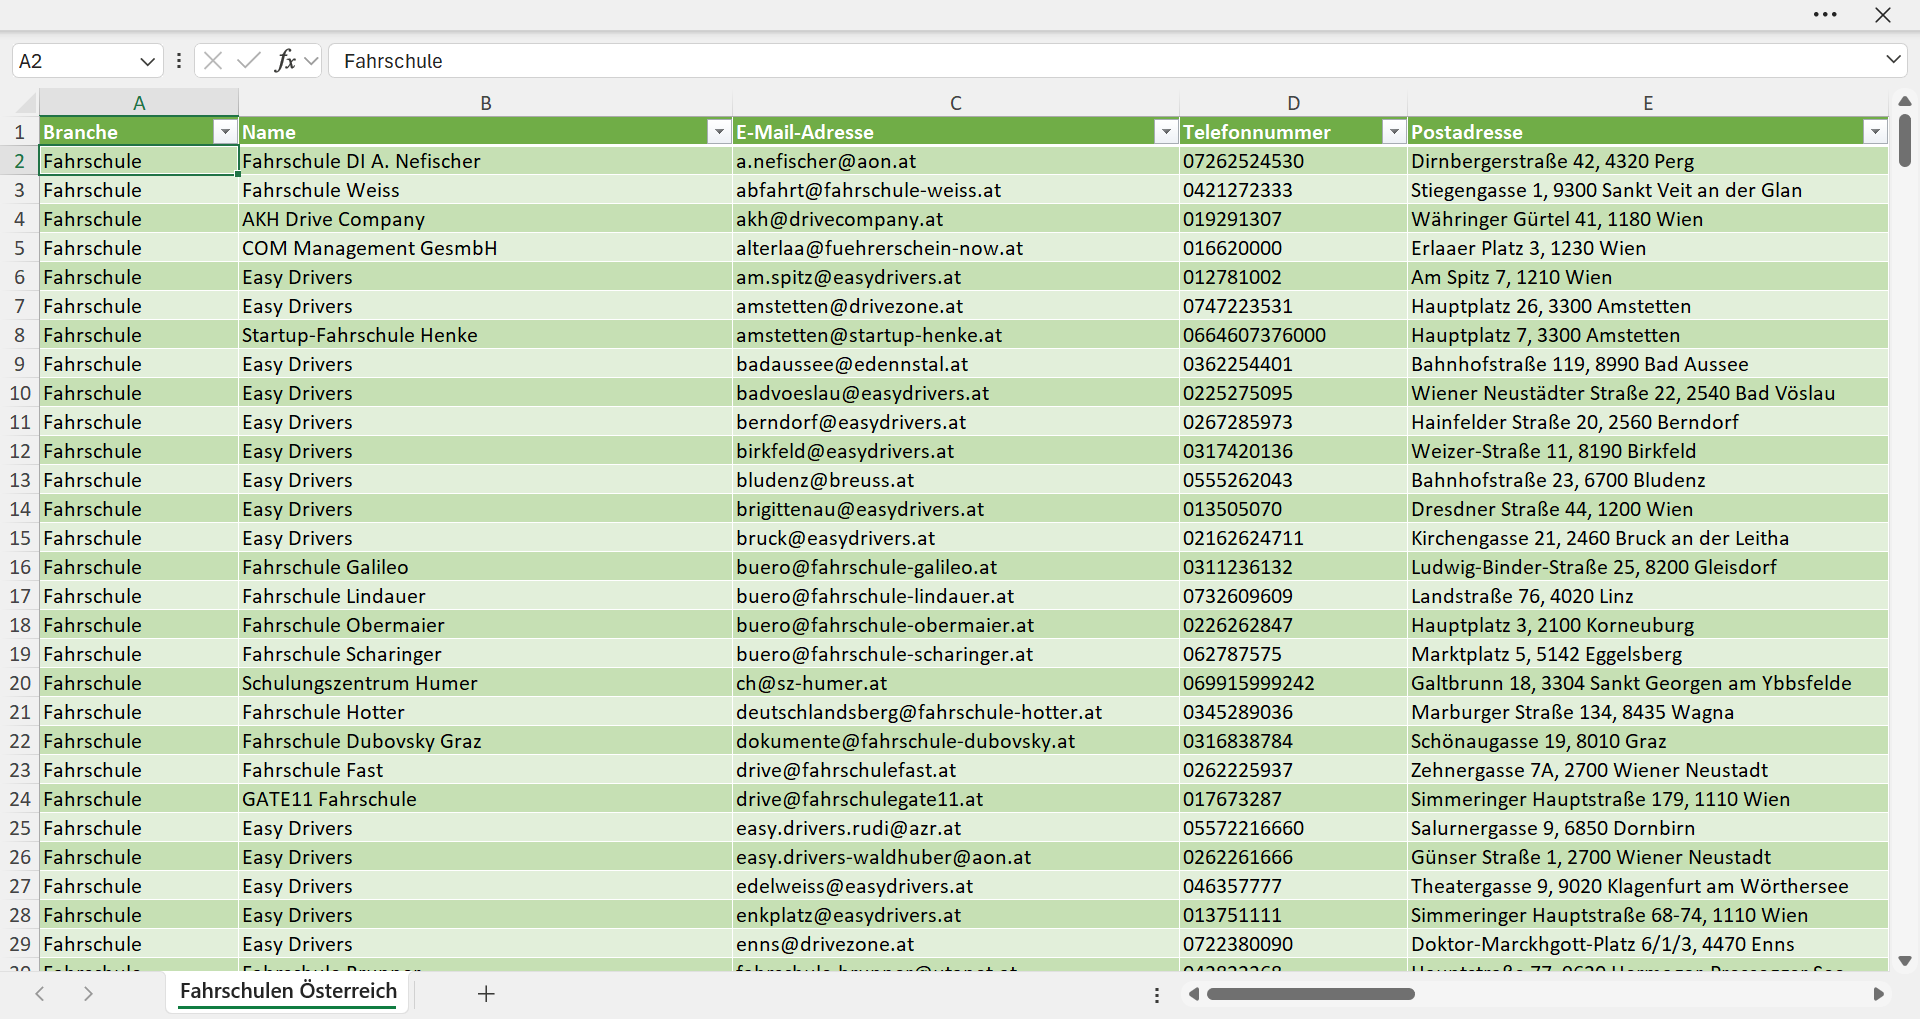Click the Cancel X icon in formula bar
Image resolution: width=1920 pixels, height=1019 pixels.
point(213,61)
